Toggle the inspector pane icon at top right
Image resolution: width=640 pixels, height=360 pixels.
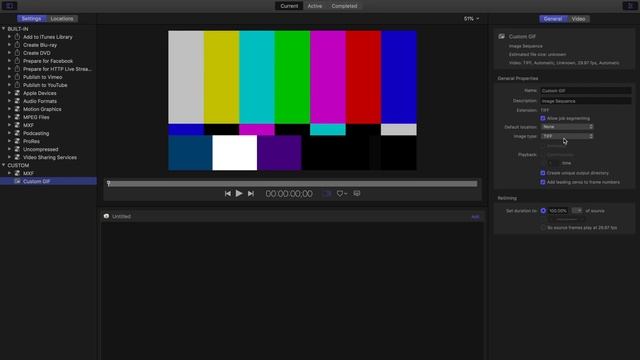[630, 6]
